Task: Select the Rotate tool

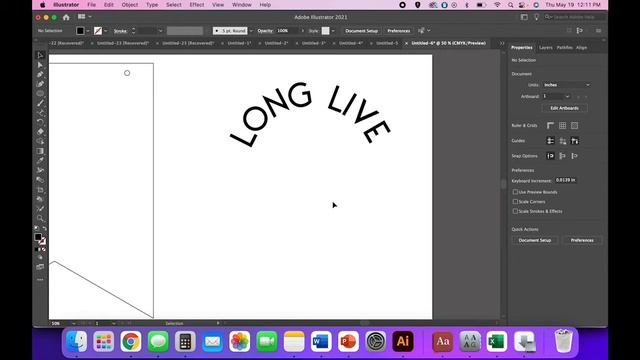Action: [40, 122]
